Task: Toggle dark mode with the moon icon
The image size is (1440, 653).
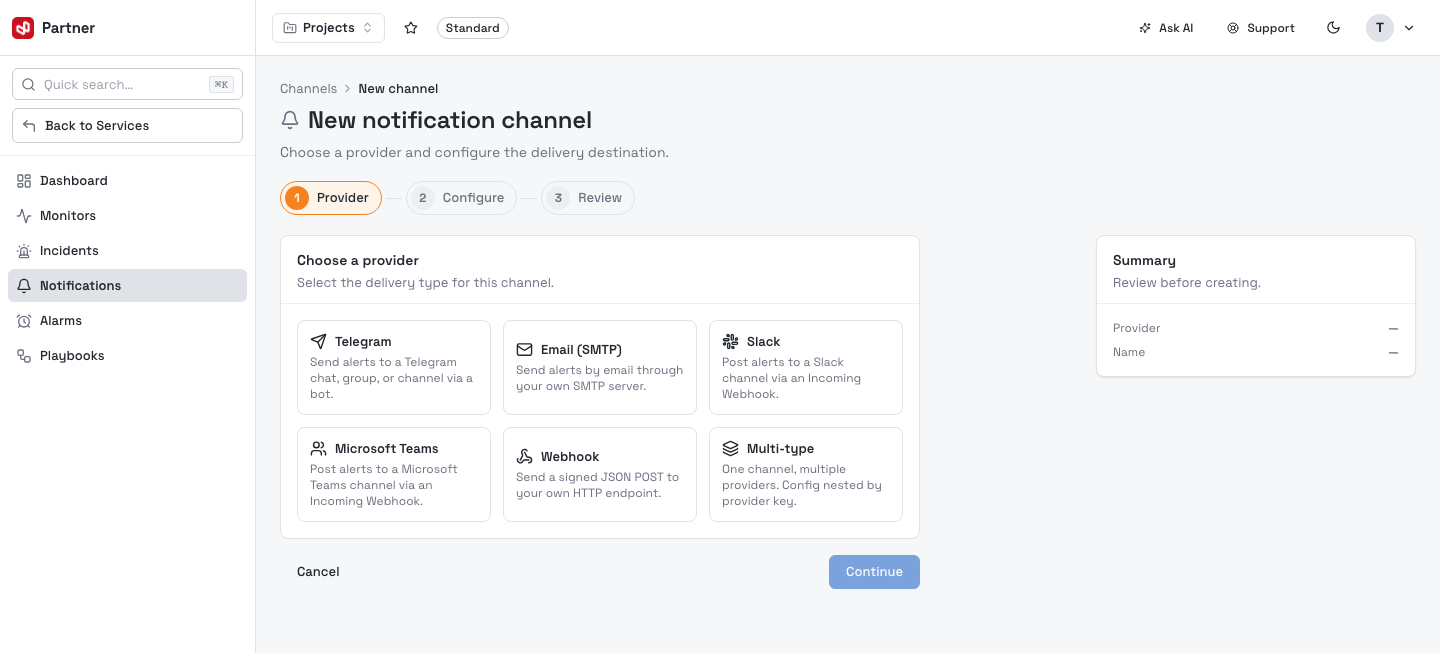Action: click(x=1333, y=28)
